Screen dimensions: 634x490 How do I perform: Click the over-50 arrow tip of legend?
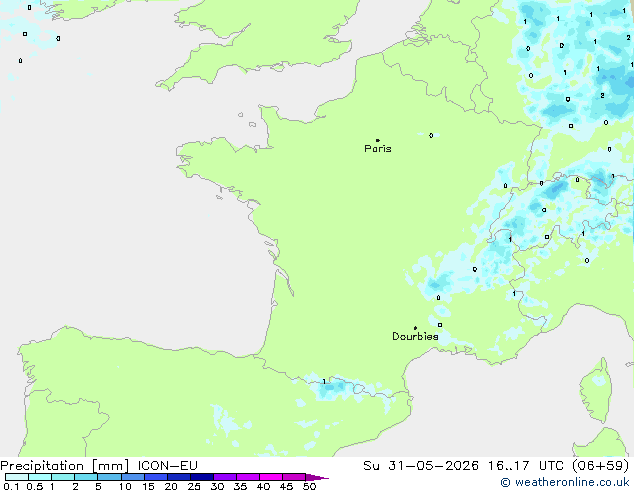click(317, 477)
